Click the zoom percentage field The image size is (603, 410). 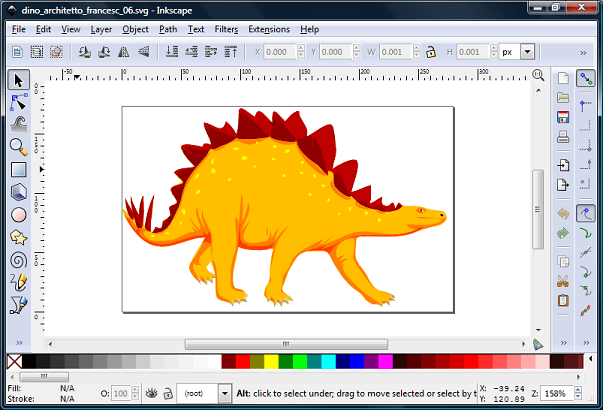(557, 393)
